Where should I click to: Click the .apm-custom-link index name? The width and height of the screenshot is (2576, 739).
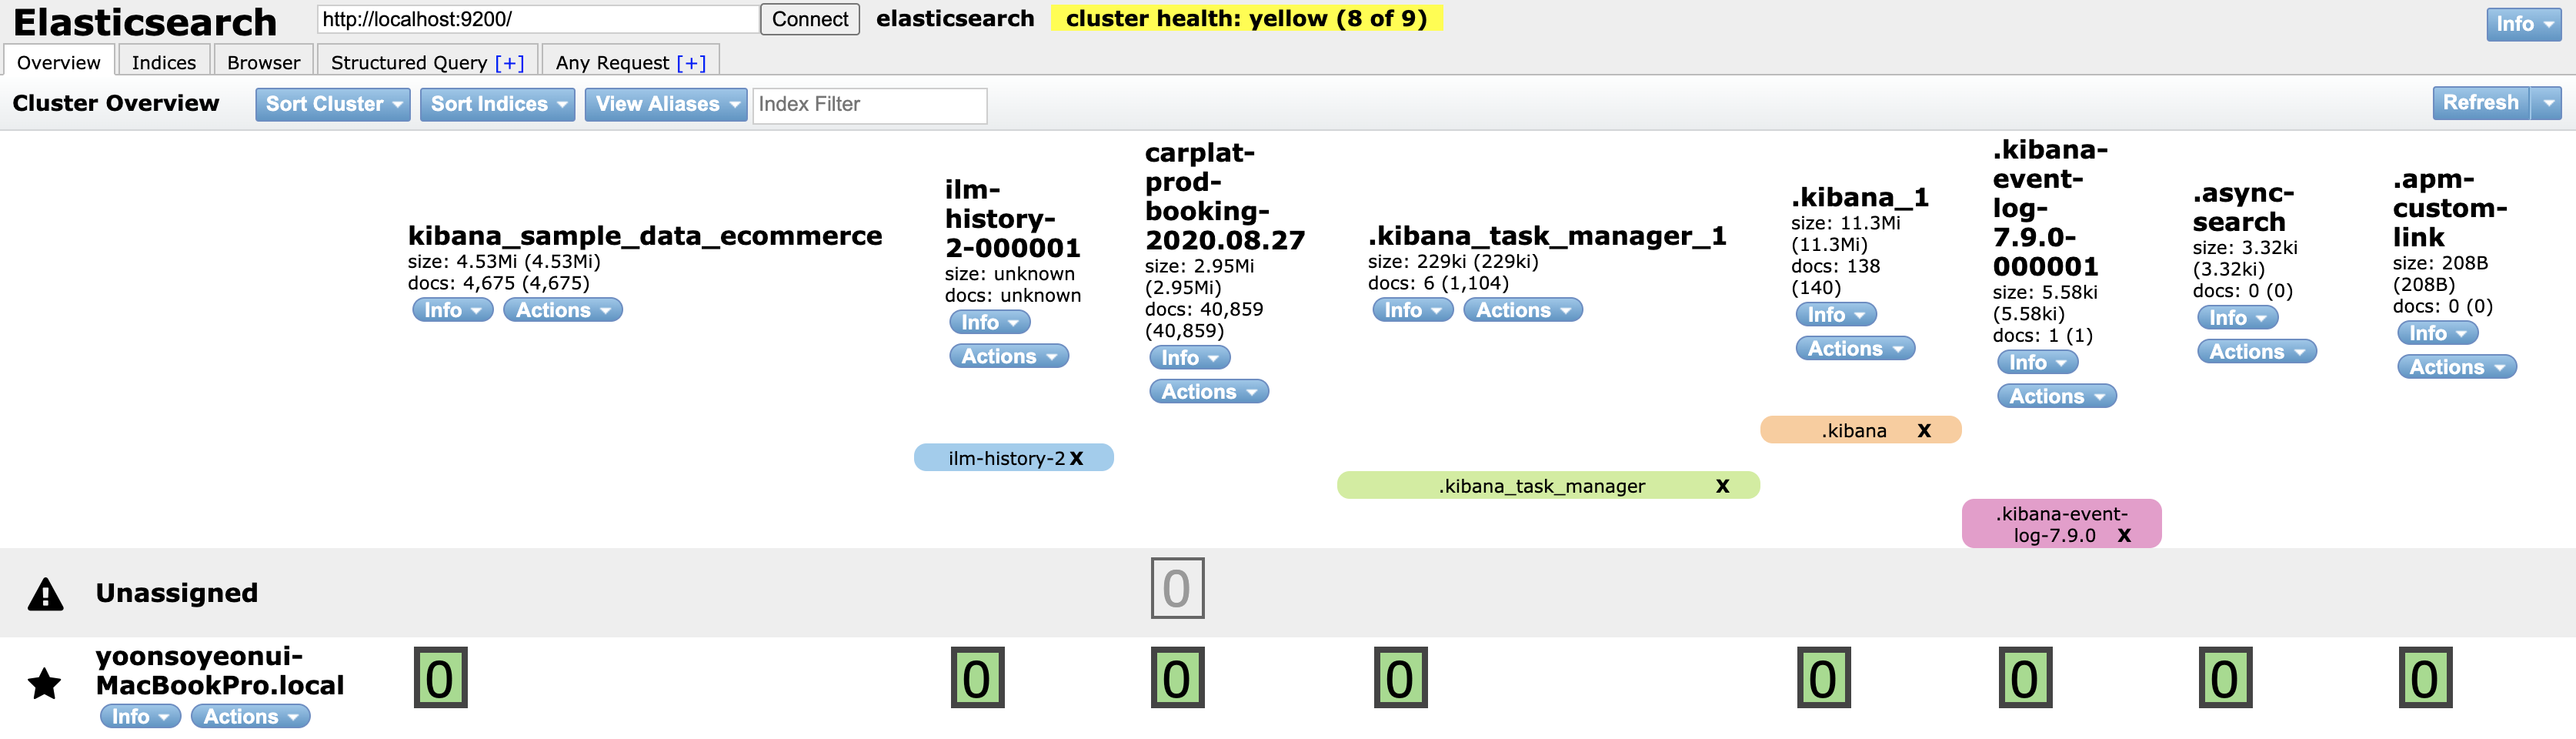2449,208
